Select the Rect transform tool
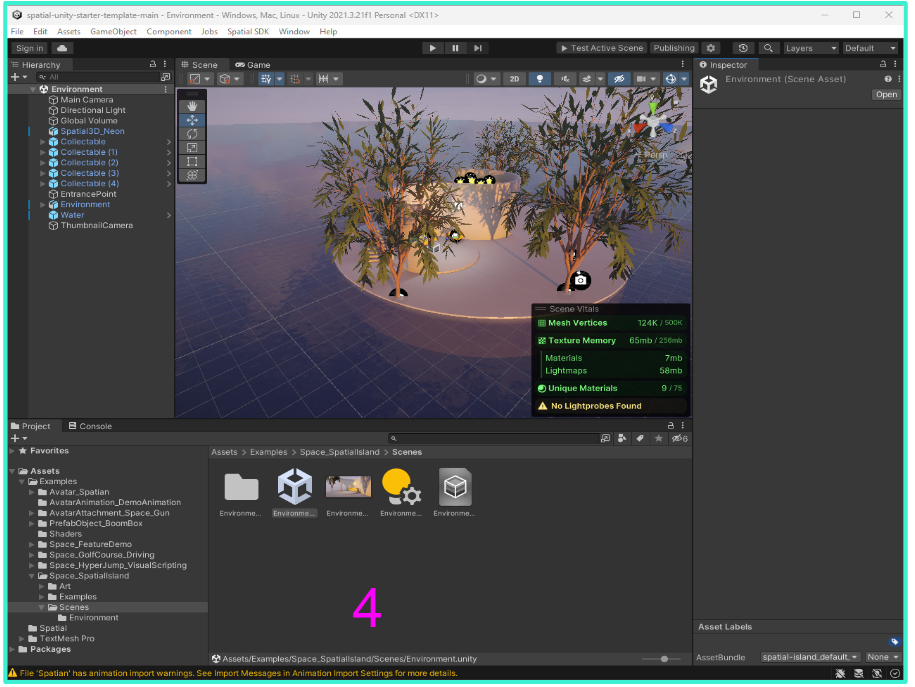 192,161
